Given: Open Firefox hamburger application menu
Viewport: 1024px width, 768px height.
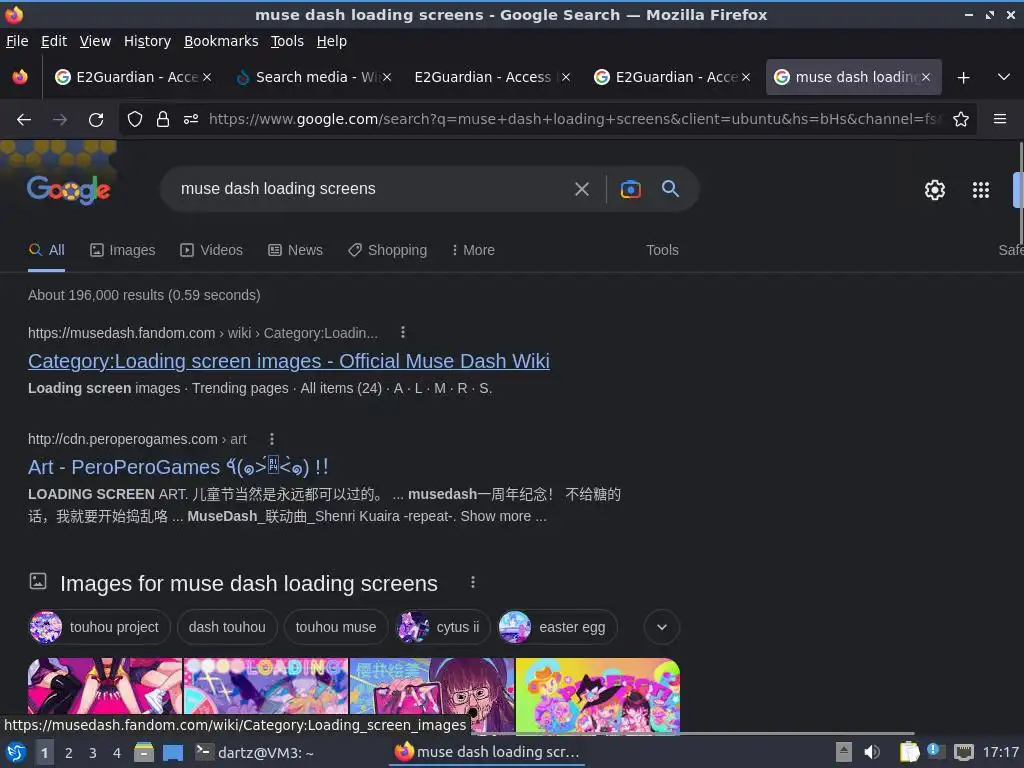Looking at the screenshot, I should pyautogui.click(x=1000, y=119).
